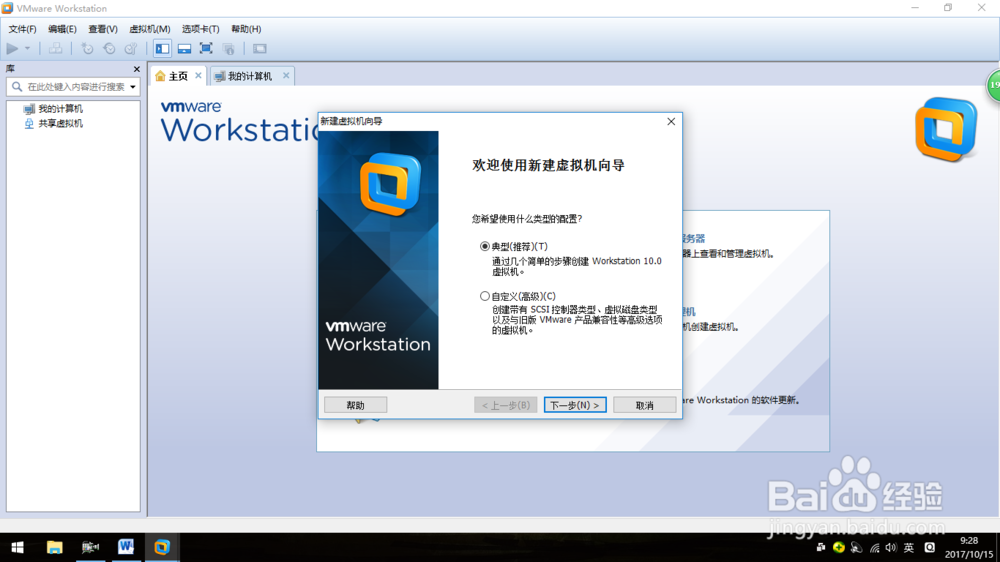Click the full screen mode icon
This screenshot has height=562, width=1000.
tap(206, 48)
